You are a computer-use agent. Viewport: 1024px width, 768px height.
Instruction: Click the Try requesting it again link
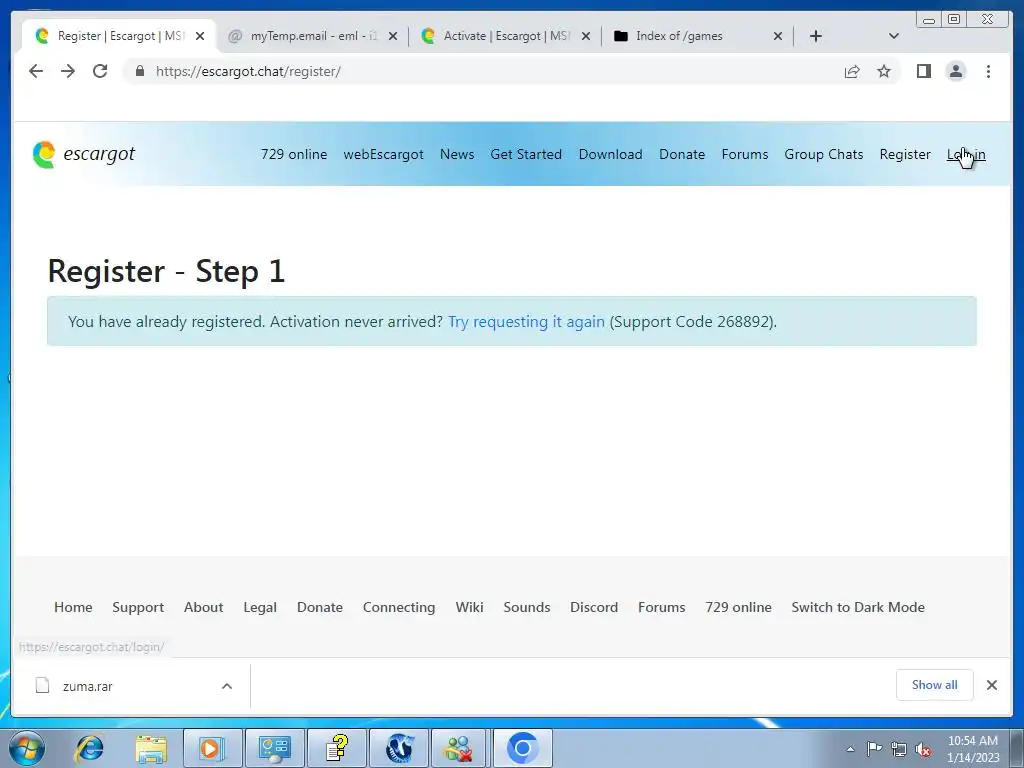526,321
